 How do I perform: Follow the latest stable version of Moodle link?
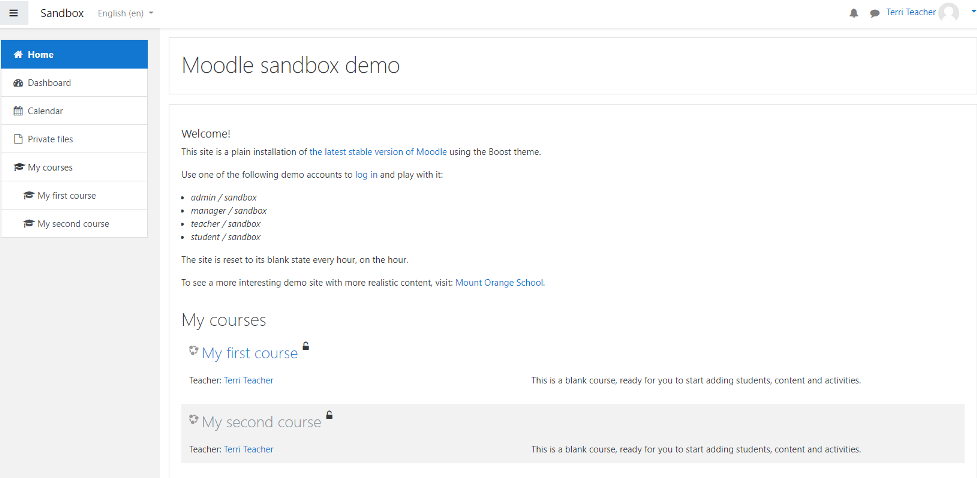coord(378,151)
